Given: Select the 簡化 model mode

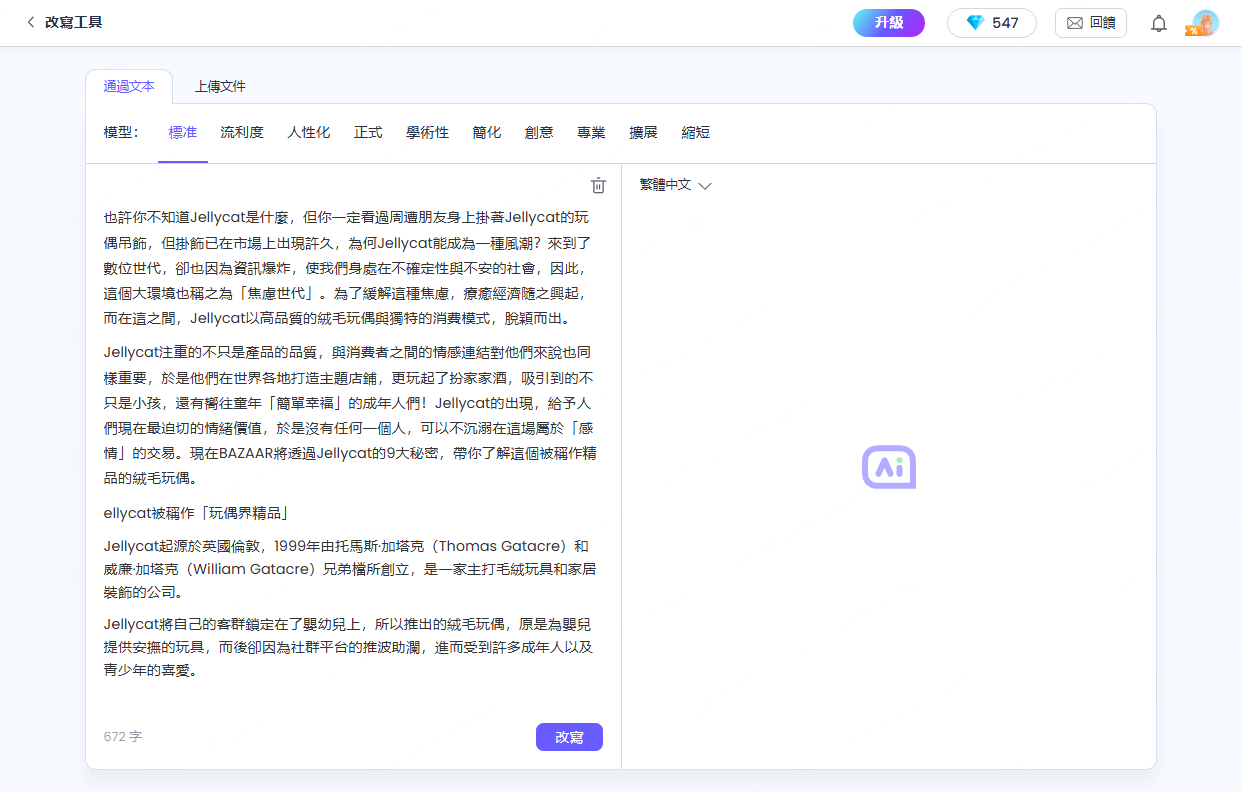Looking at the screenshot, I should pos(487,132).
